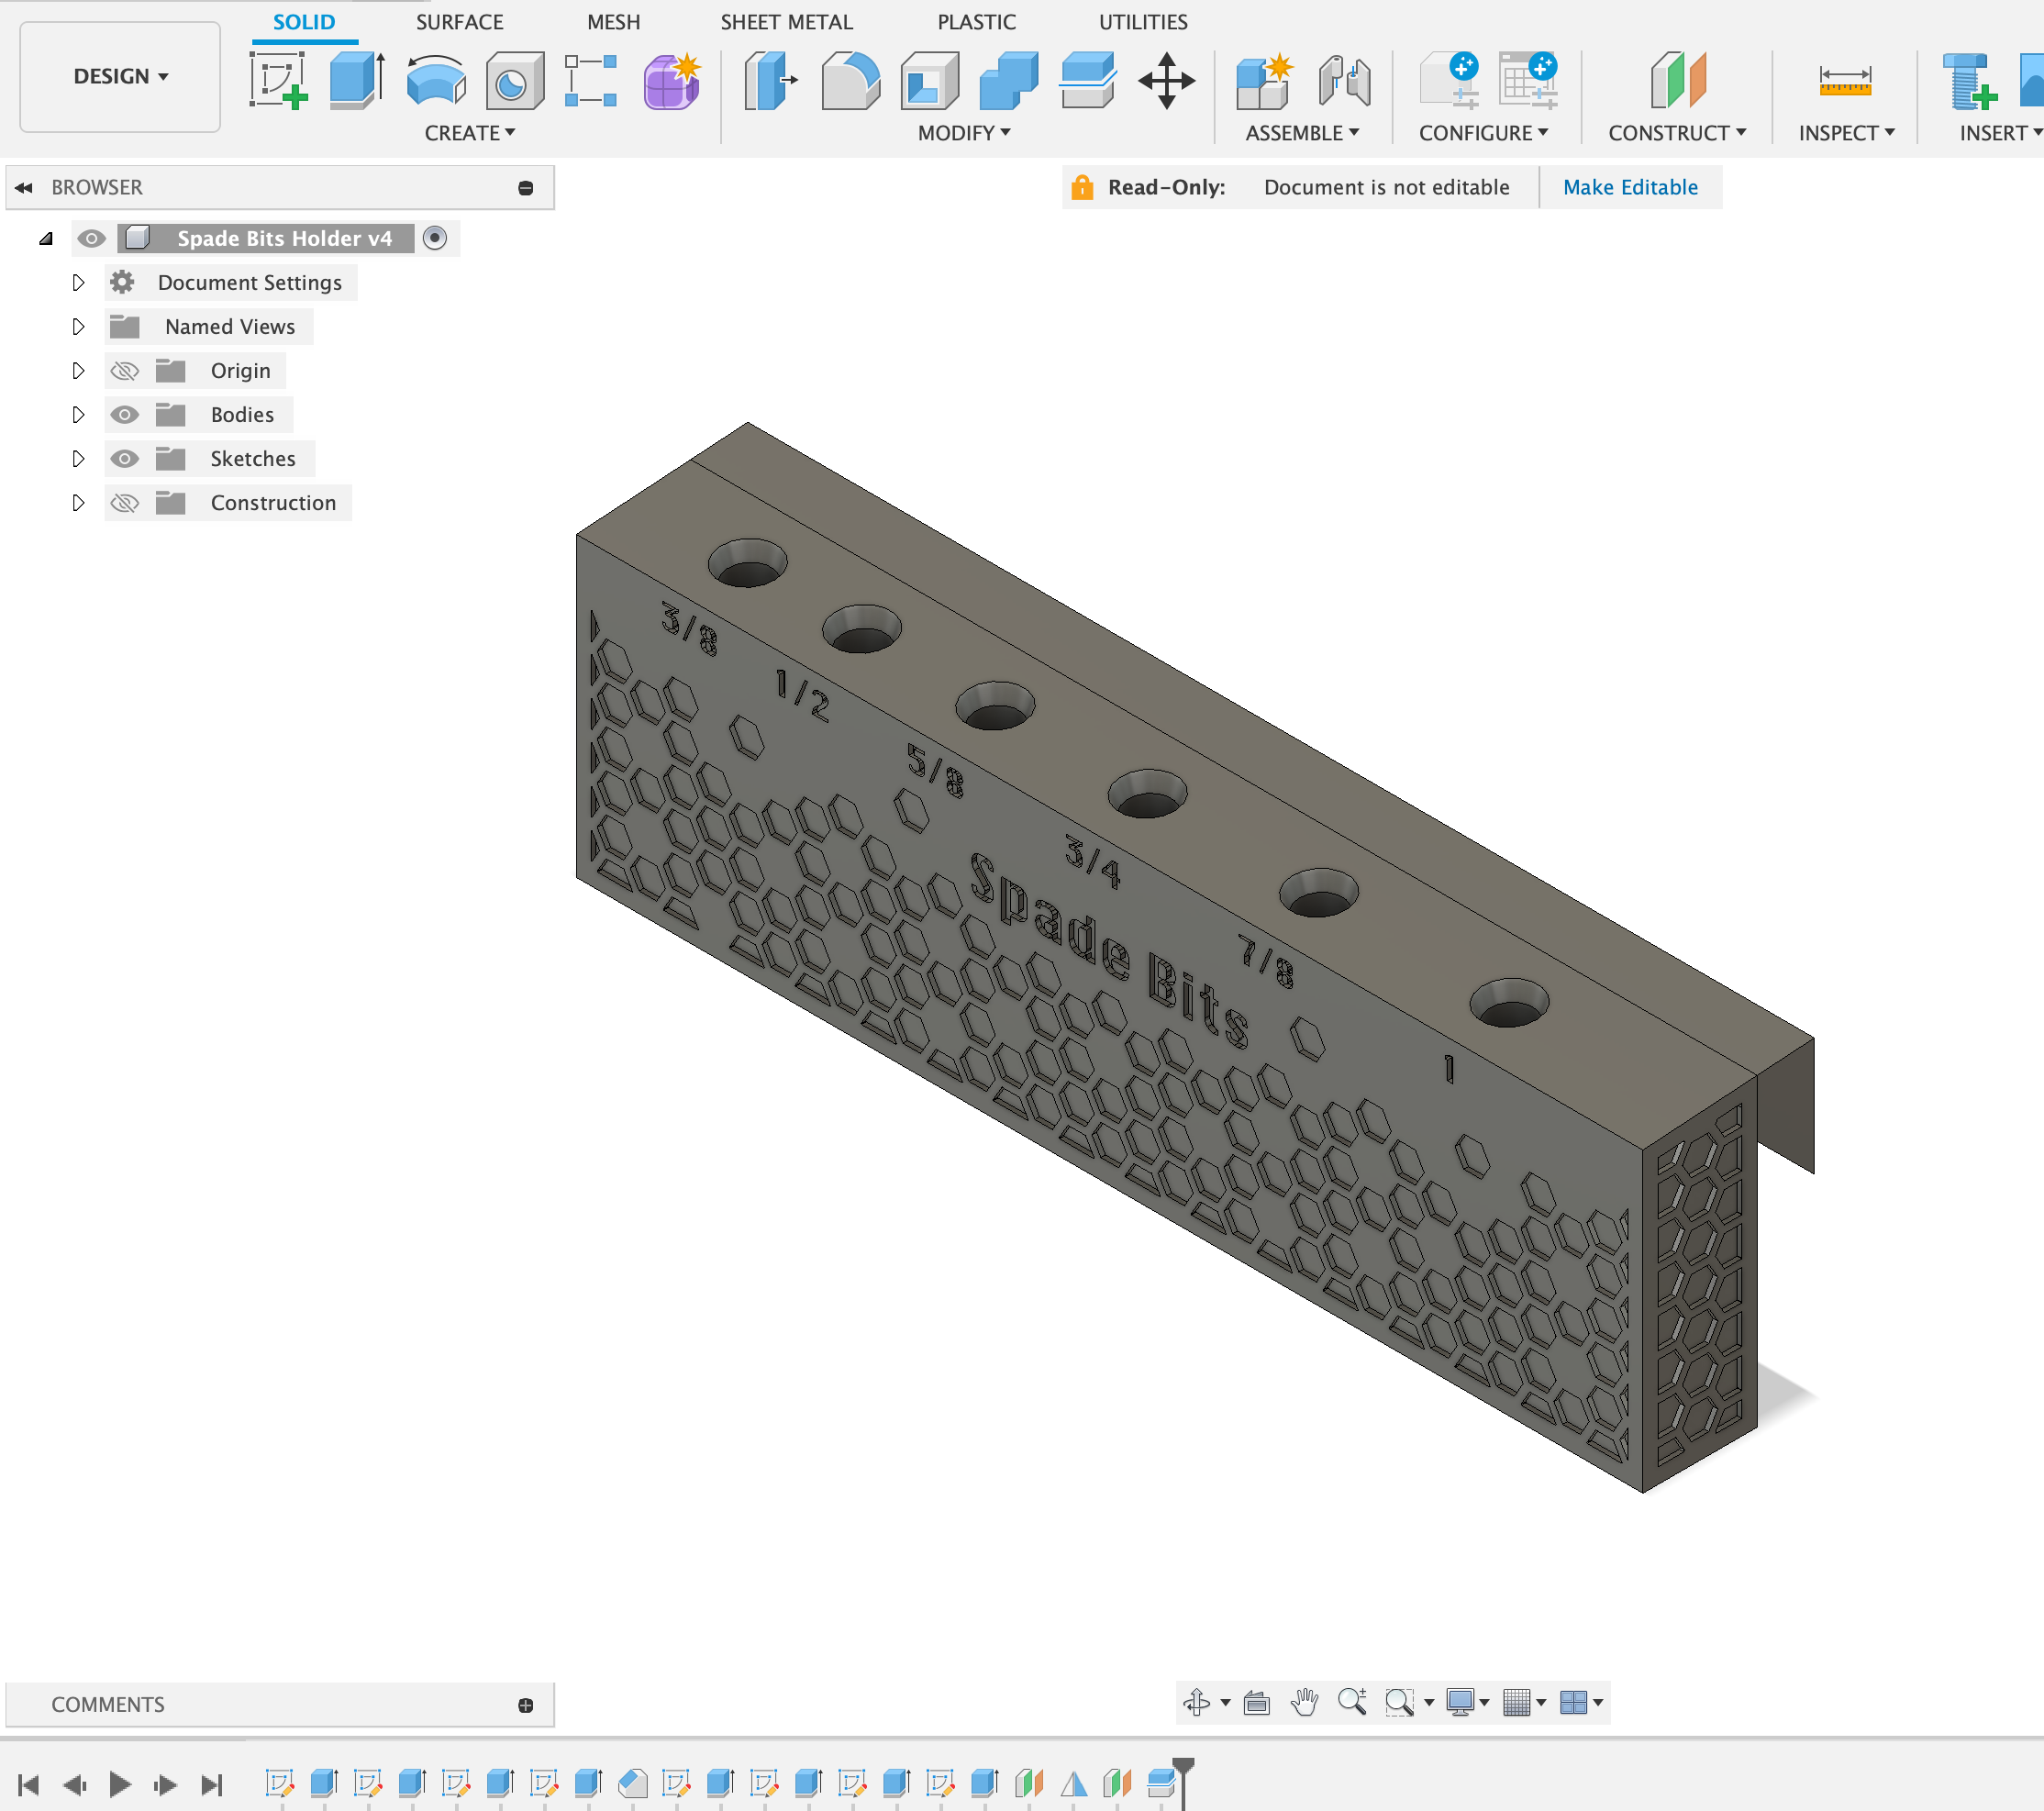Switch to the UTILITIES tab
Screen dimensions: 2044x1811
[x=1143, y=22]
